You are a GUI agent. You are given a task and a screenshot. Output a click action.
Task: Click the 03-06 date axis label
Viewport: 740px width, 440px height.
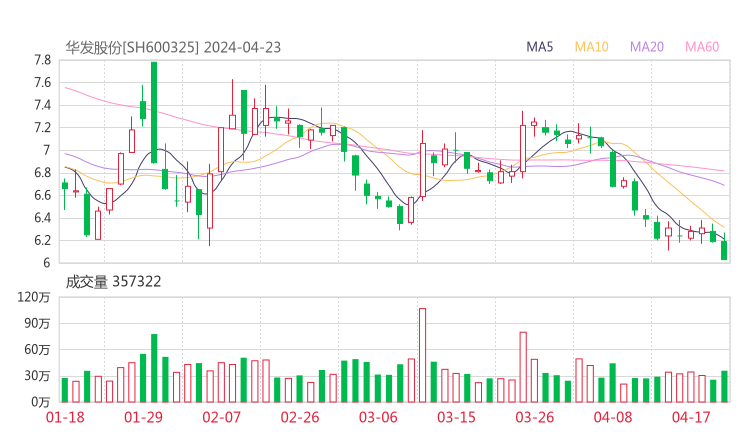pos(378,417)
